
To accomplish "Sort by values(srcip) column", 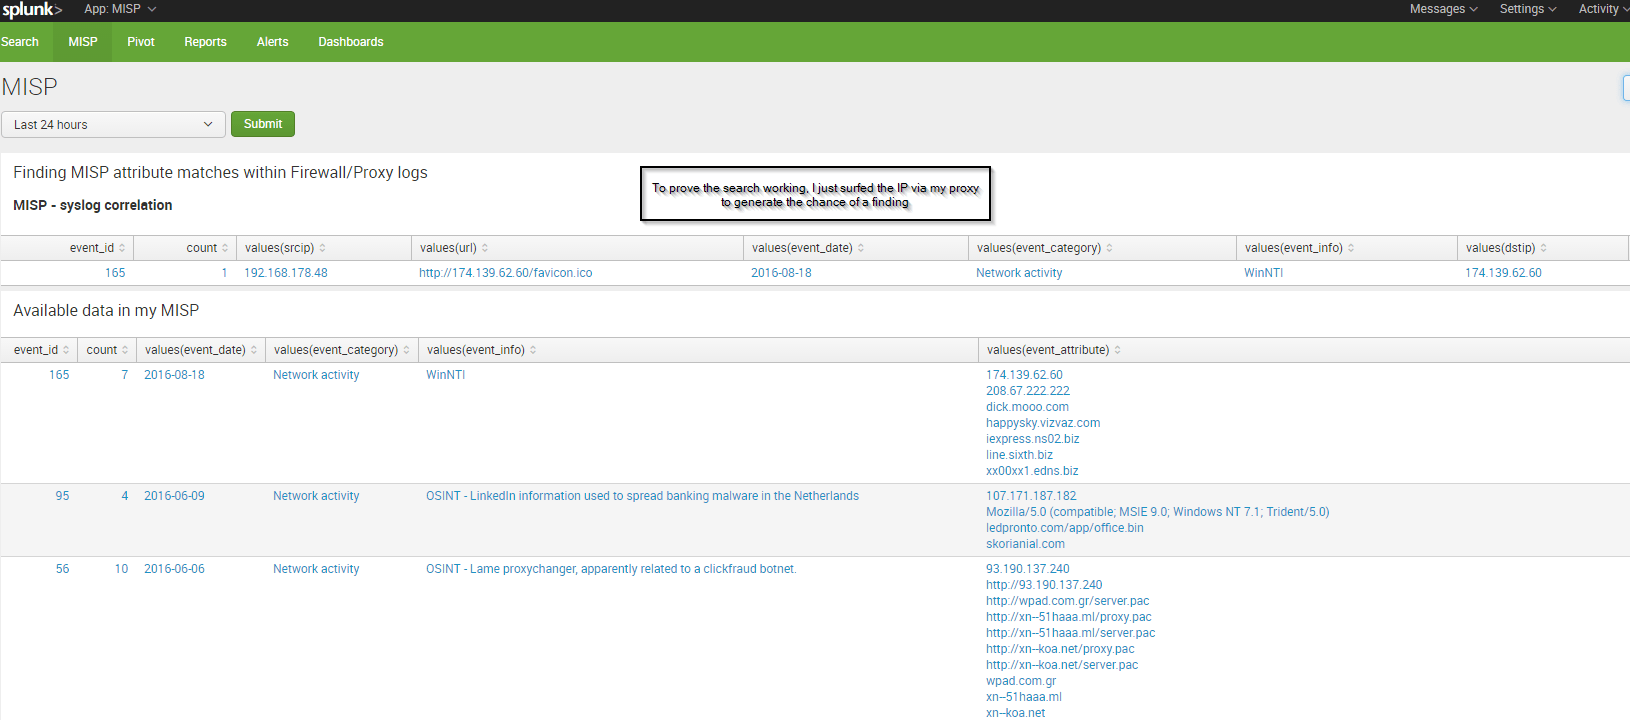I will click(x=285, y=248).
